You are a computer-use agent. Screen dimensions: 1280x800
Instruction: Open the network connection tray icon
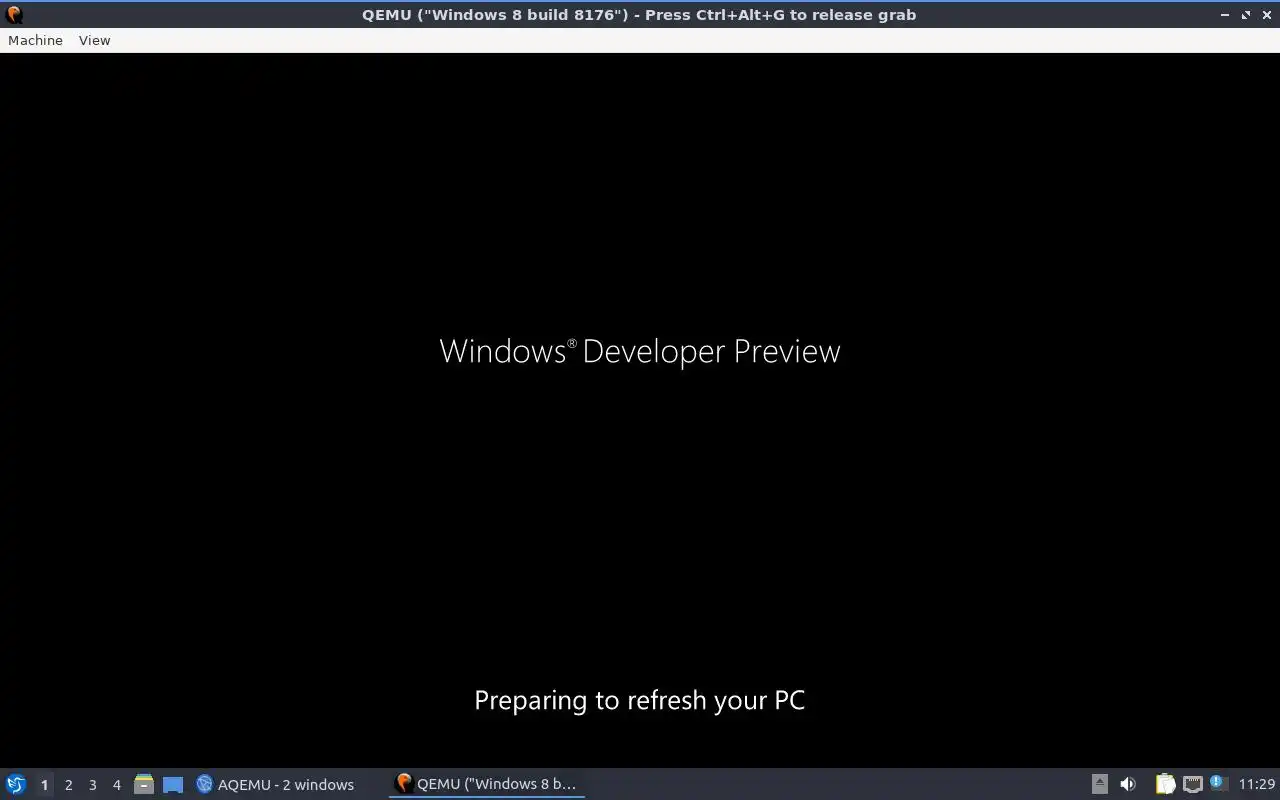click(1192, 784)
